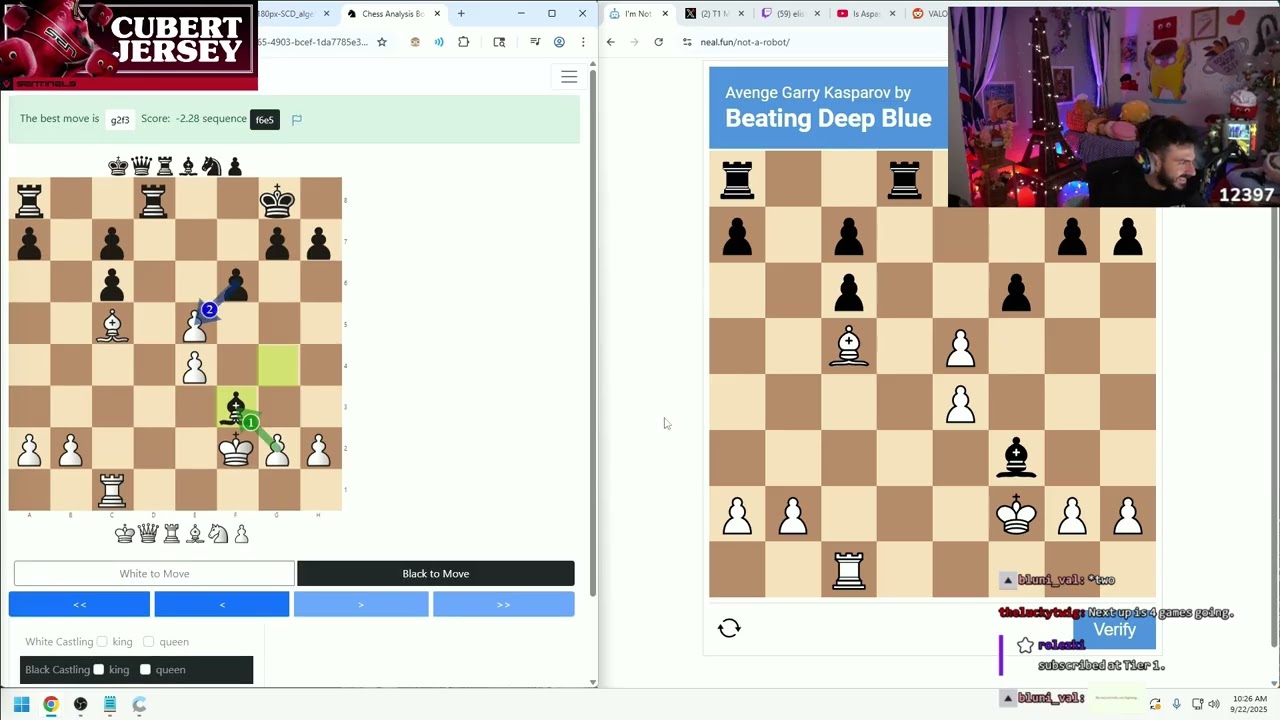Open OBS Studio from the taskbar

pyautogui.click(x=81, y=704)
